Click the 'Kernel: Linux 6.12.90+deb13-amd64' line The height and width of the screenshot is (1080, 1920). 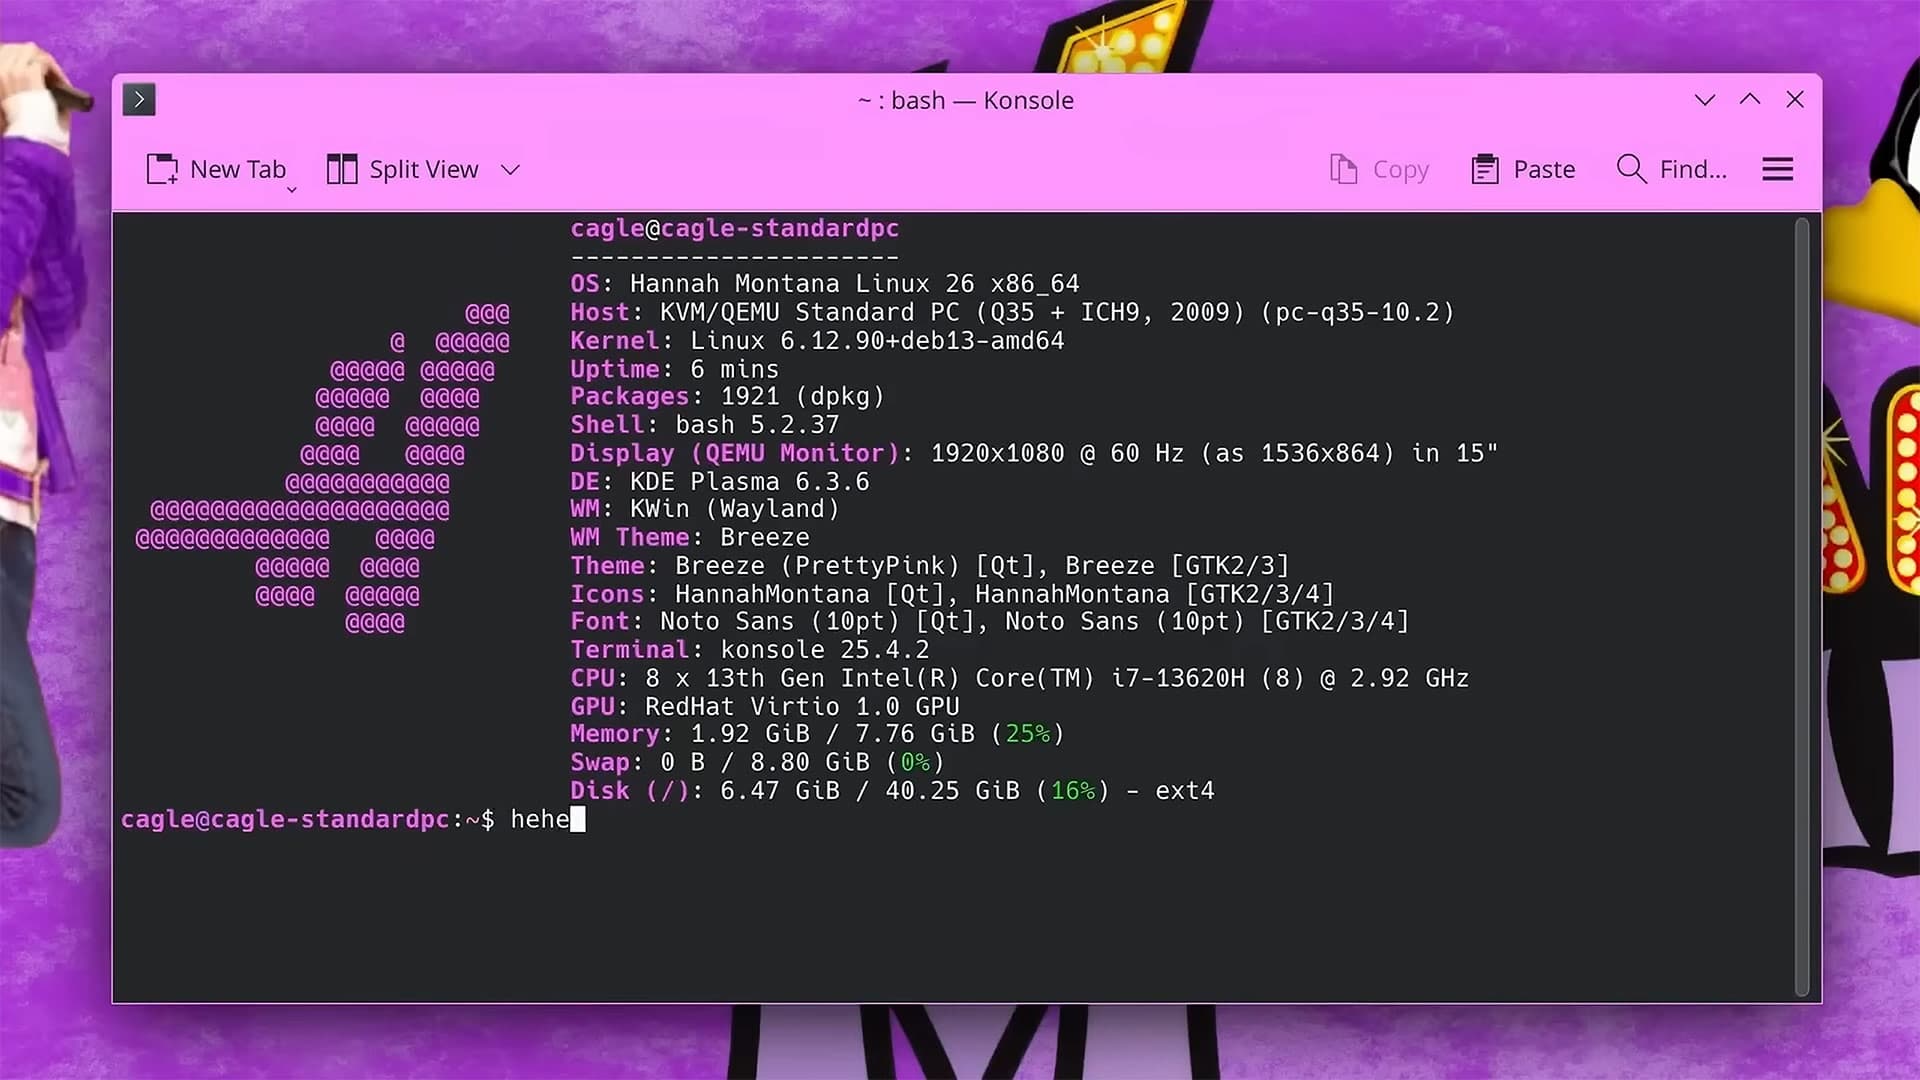817,340
